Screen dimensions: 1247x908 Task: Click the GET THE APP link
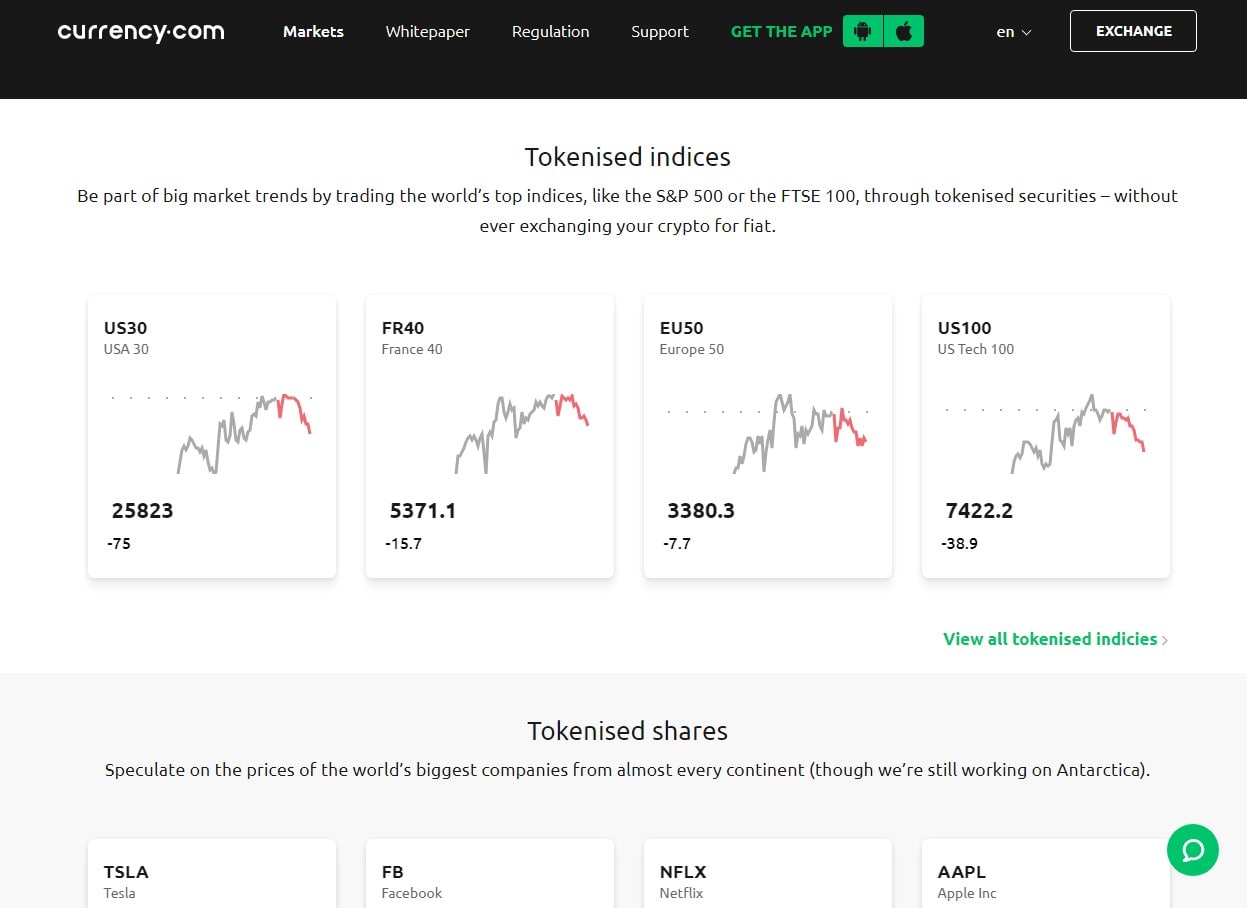[x=781, y=32]
